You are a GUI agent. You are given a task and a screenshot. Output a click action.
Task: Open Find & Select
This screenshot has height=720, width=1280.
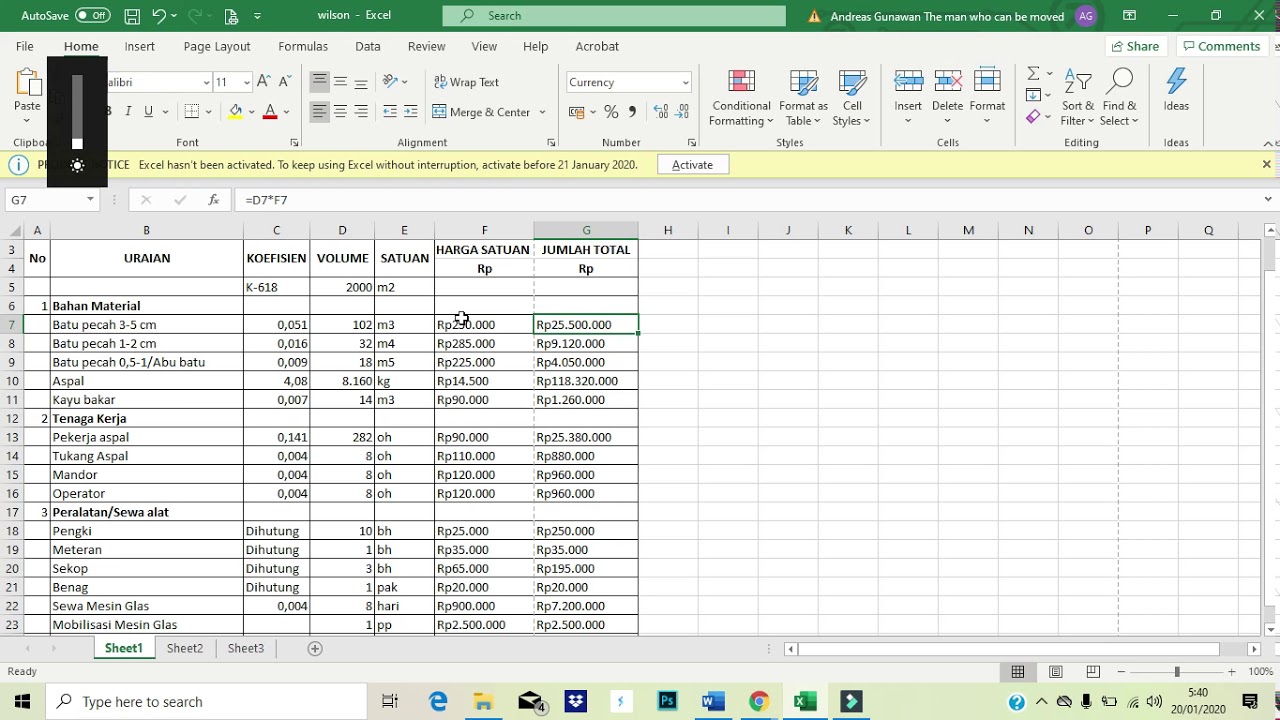tap(1119, 98)
